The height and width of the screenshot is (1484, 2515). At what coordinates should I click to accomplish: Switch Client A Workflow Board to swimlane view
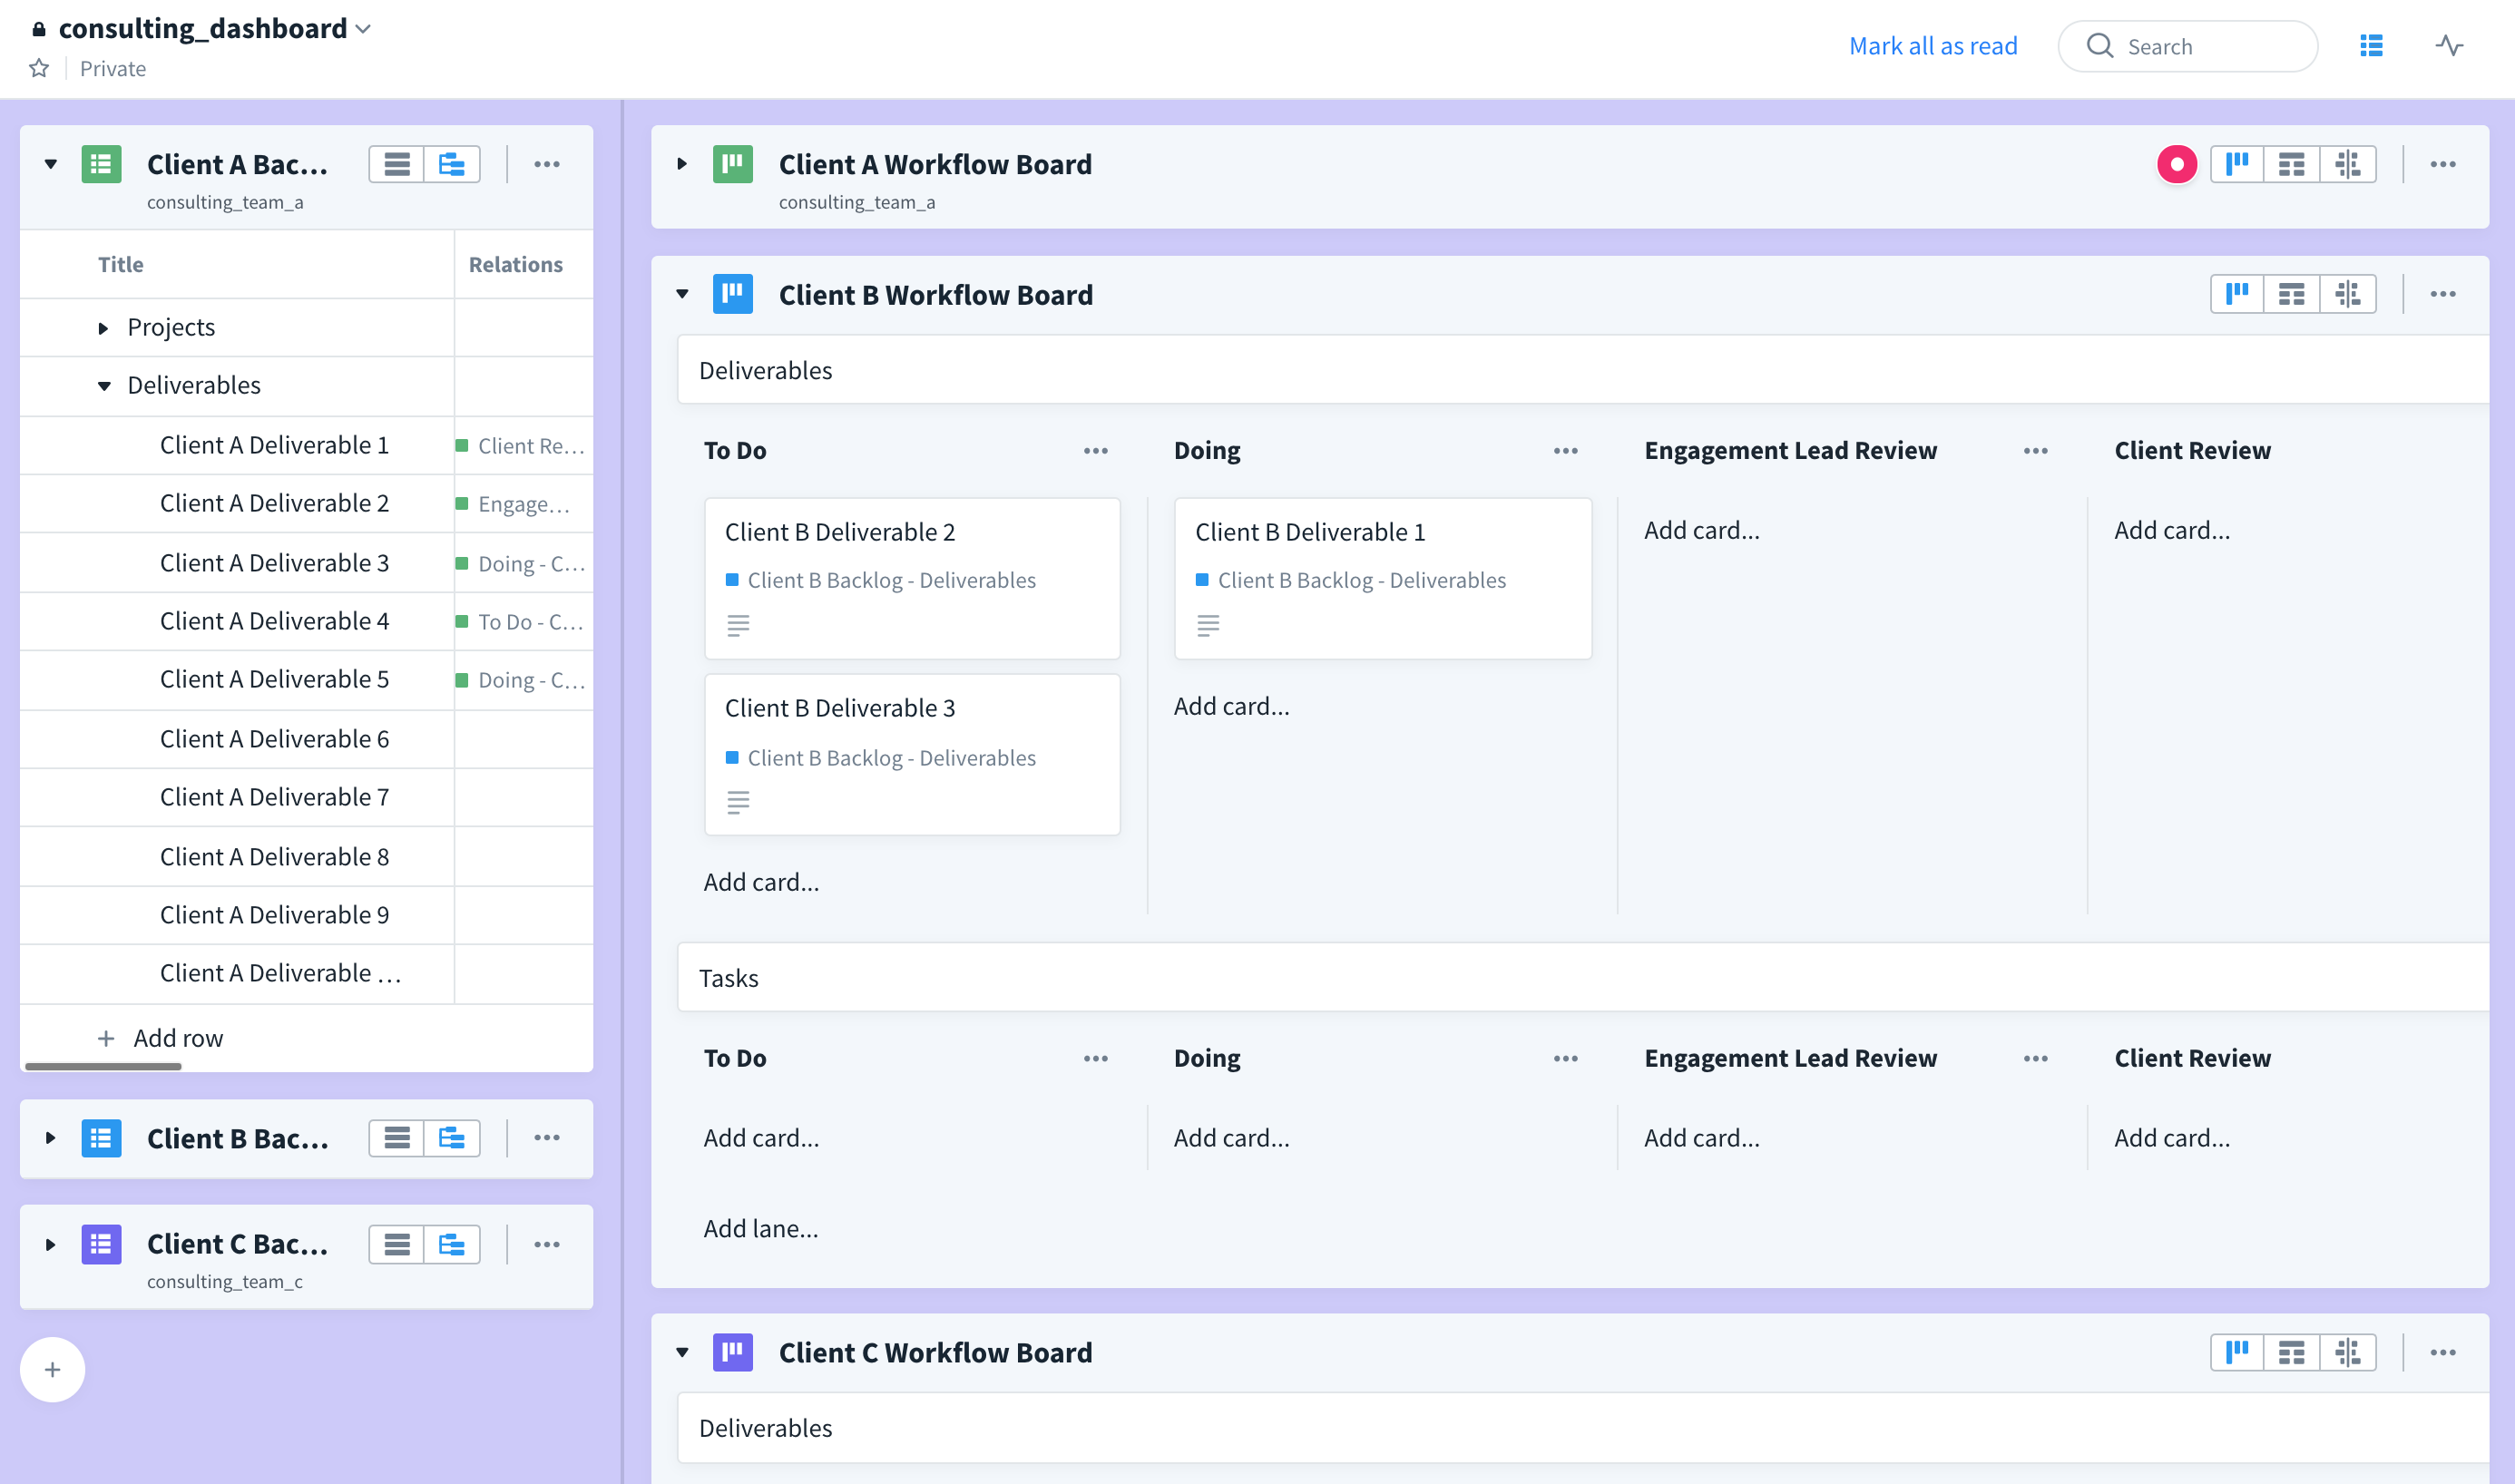click(x=2350, y=163)
